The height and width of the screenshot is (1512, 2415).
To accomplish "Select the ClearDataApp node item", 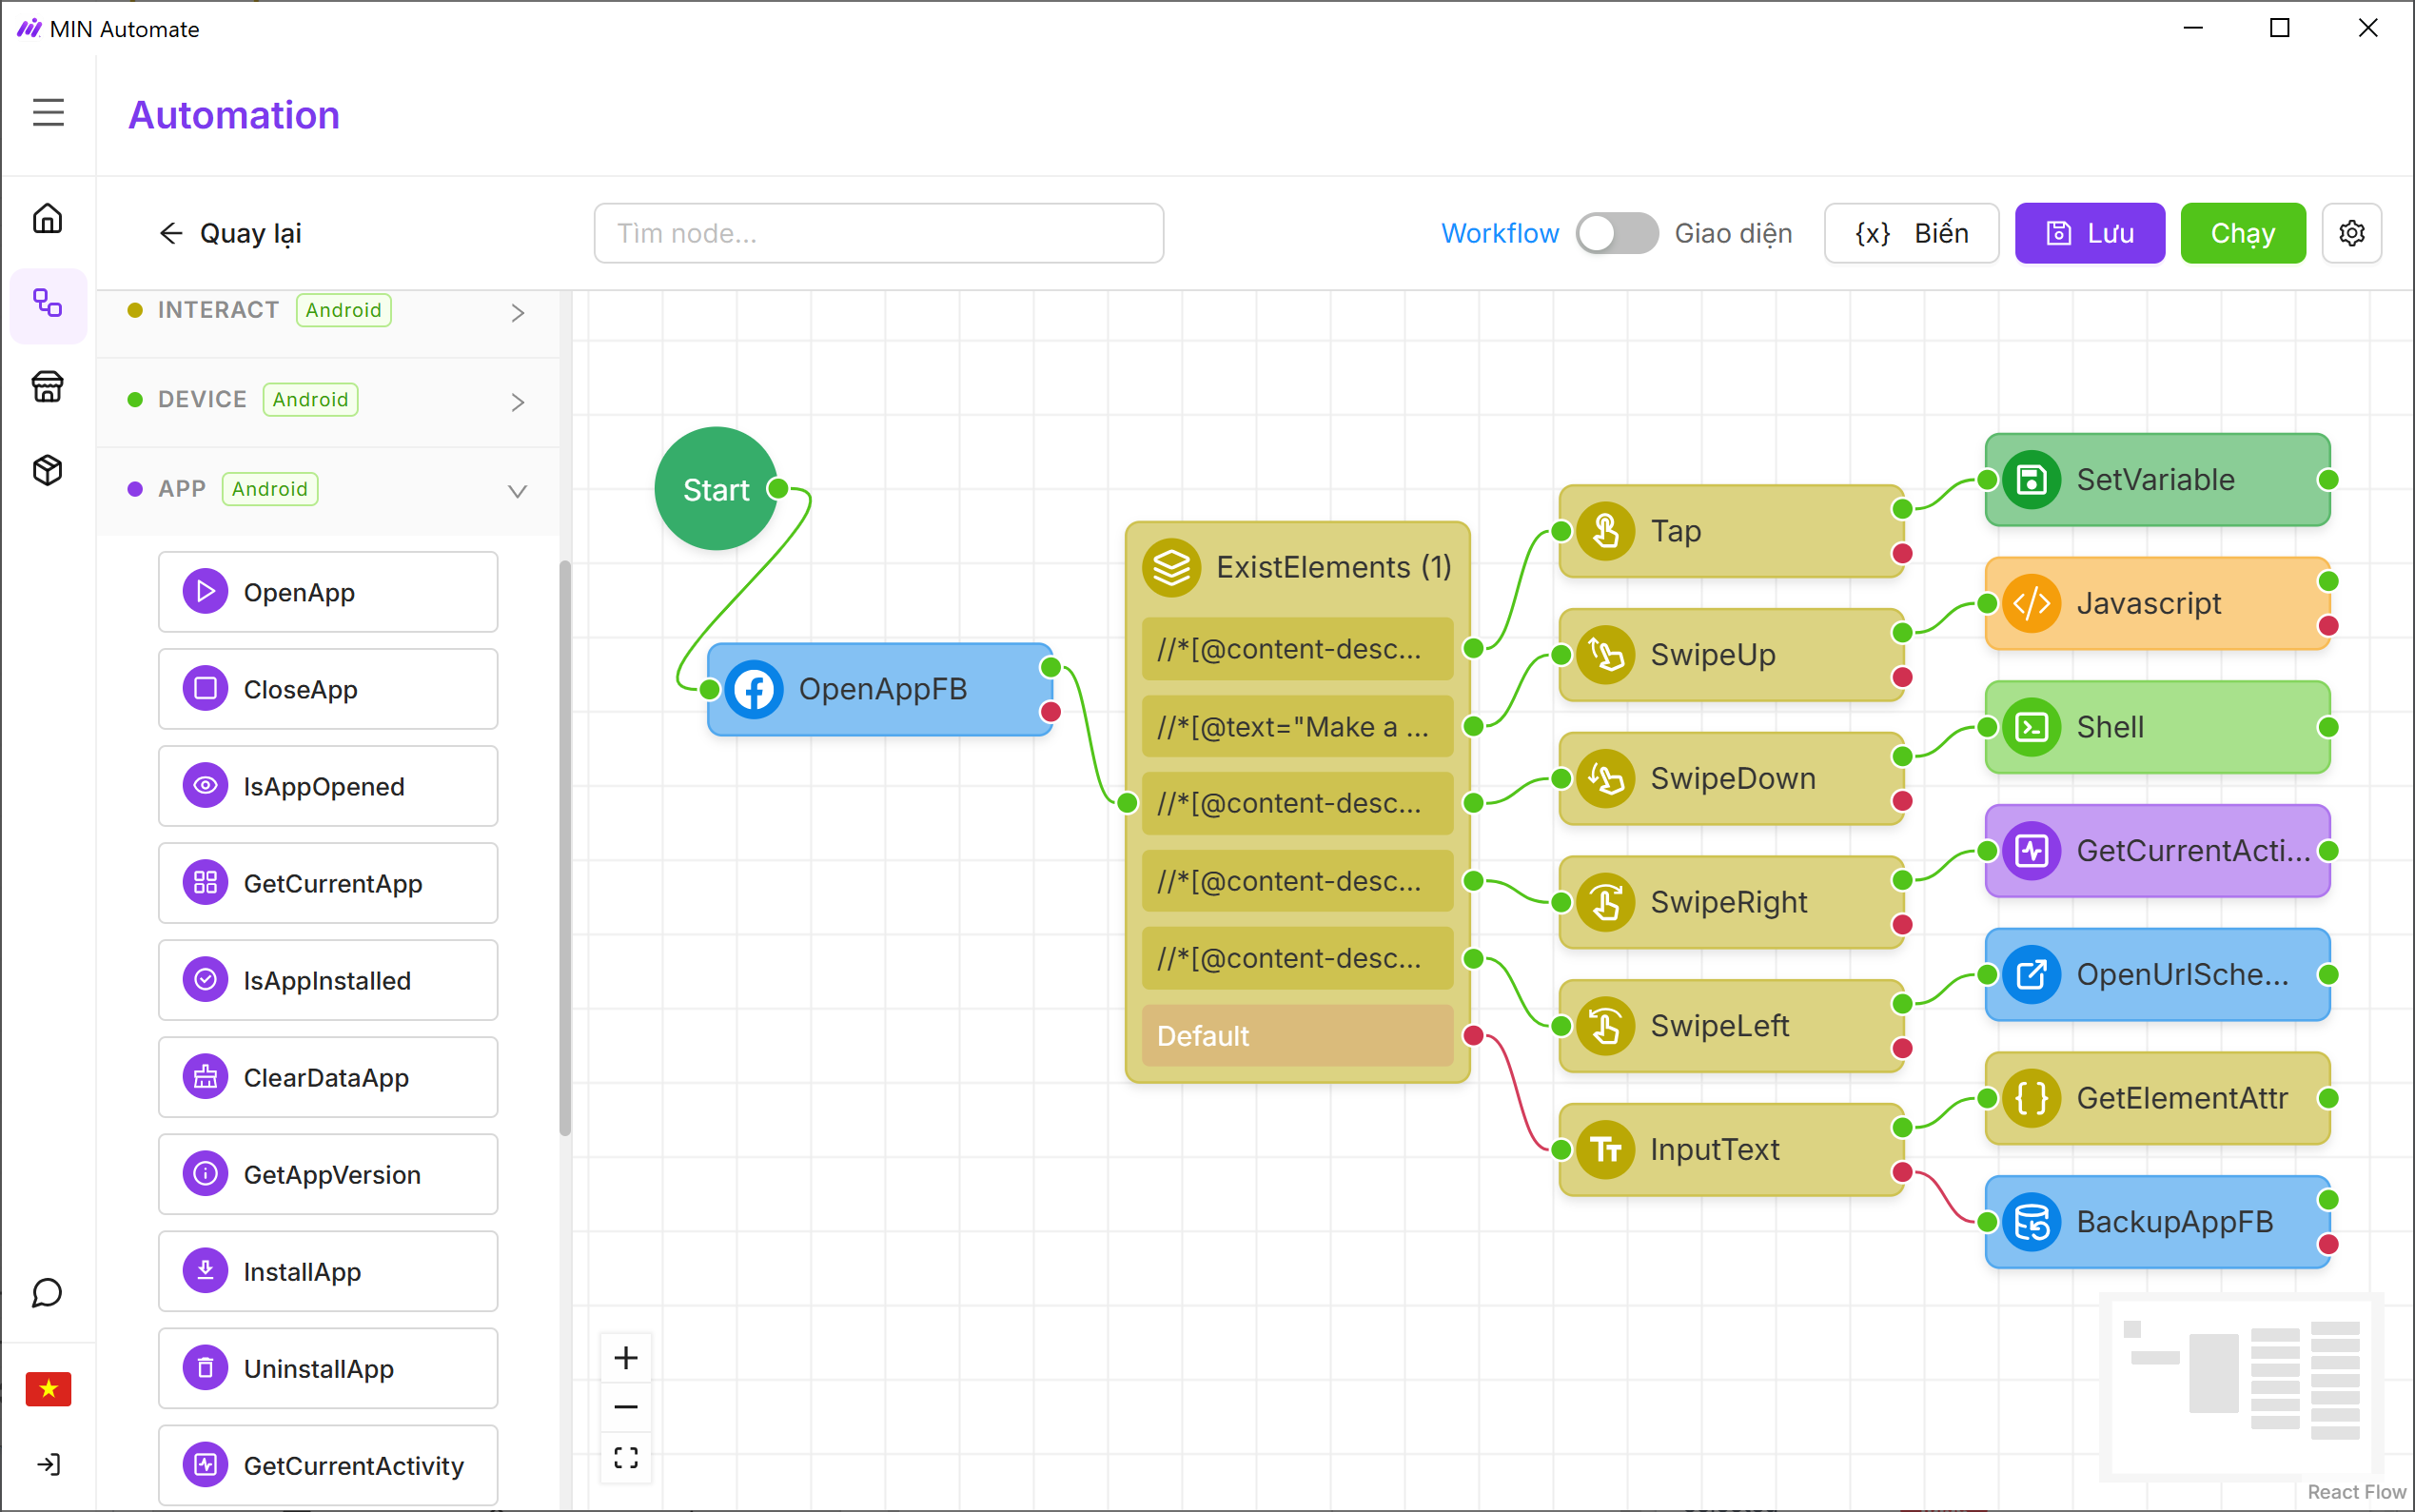I will click(328, 1077).
